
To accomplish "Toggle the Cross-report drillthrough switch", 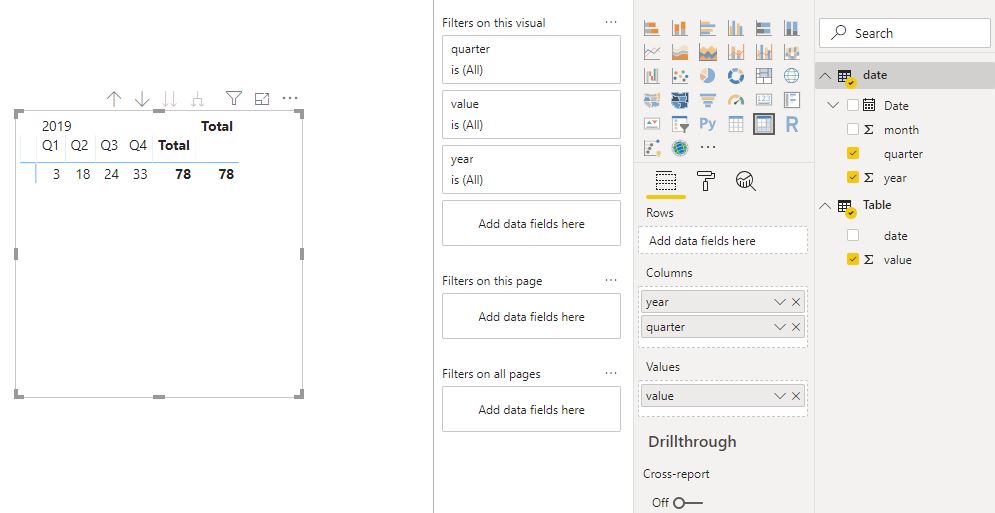I will click(688, 503).
